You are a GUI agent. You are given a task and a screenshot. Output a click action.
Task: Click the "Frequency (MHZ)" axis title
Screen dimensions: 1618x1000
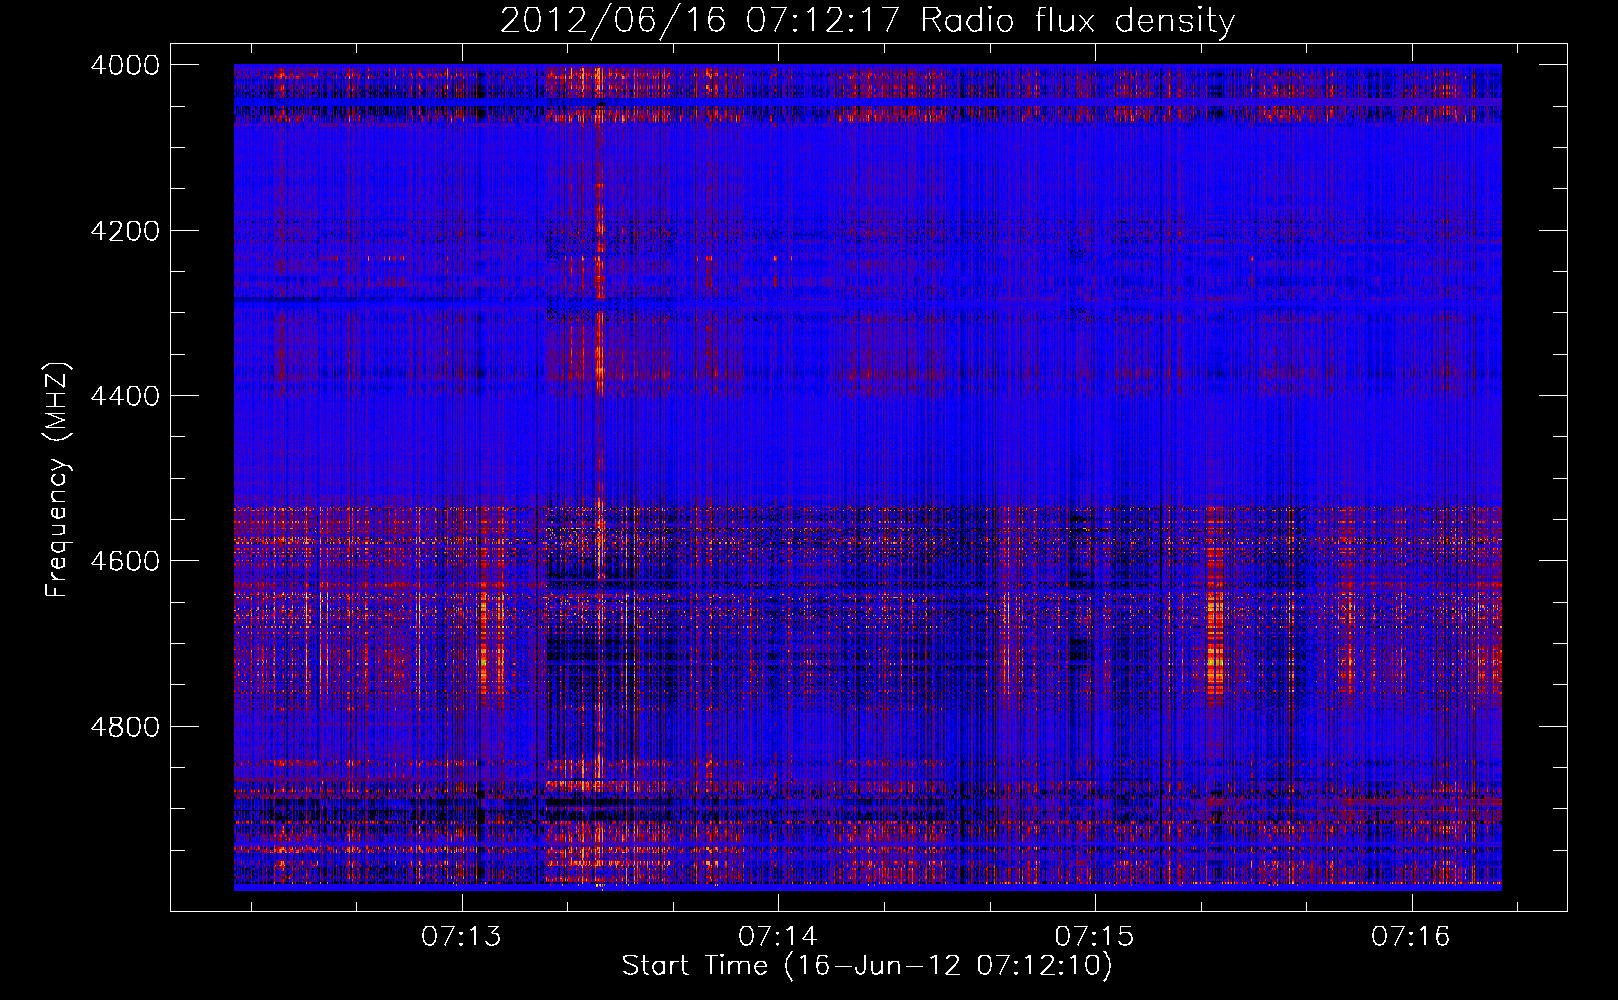[58, 480]
